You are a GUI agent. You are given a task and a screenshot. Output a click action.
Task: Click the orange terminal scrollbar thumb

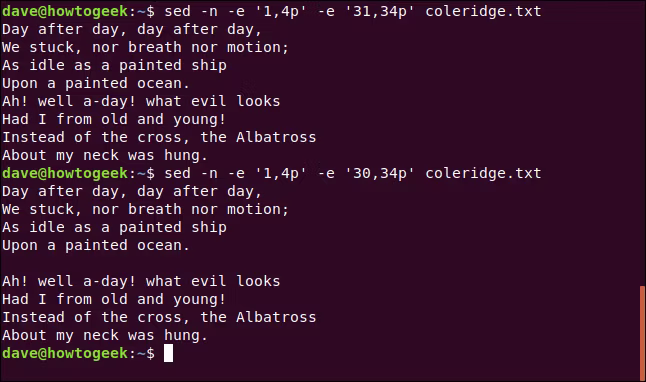[642, 333]
